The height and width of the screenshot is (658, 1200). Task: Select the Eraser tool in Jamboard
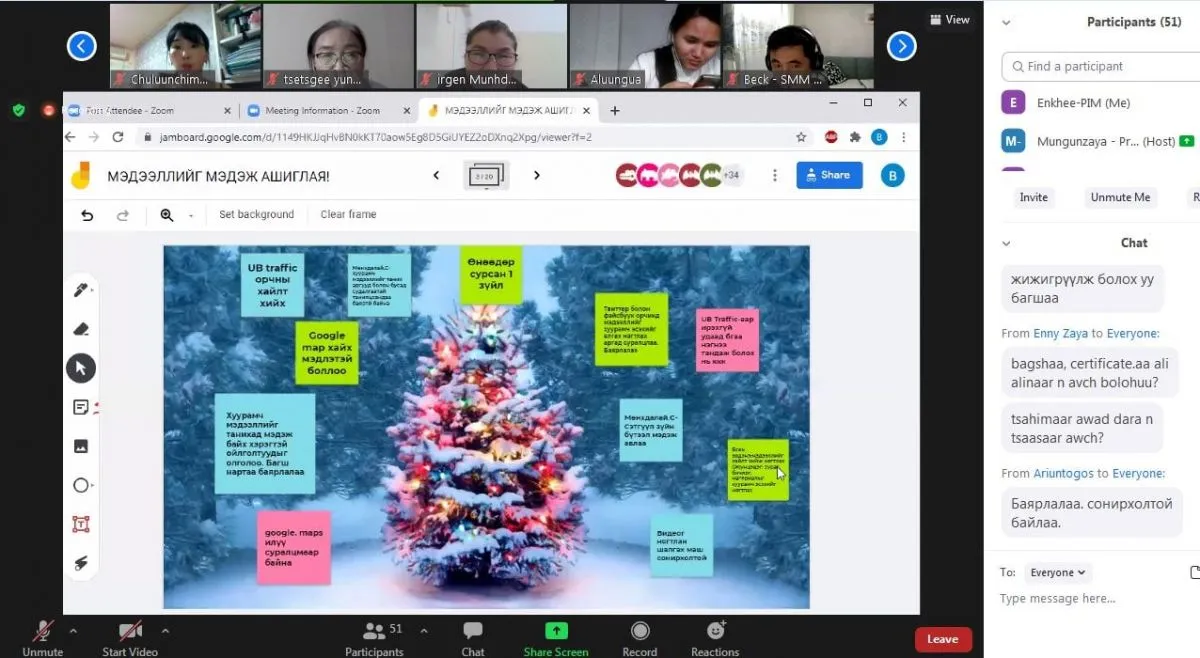pyautogui.click(x=81, y=329)
